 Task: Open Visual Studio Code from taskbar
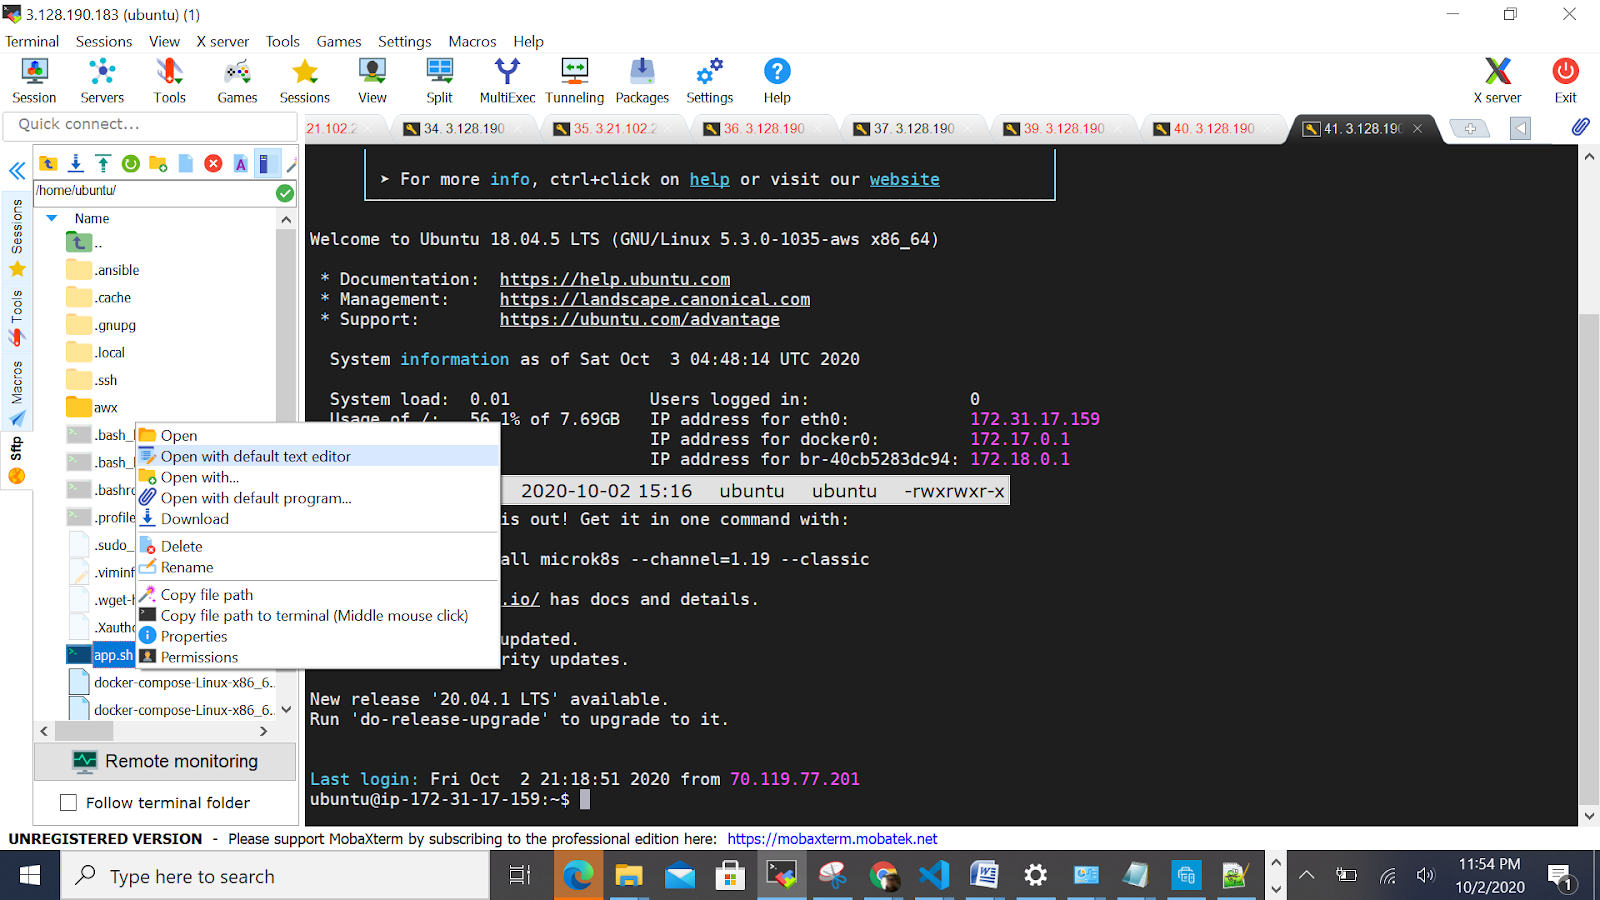coord(934,876)
